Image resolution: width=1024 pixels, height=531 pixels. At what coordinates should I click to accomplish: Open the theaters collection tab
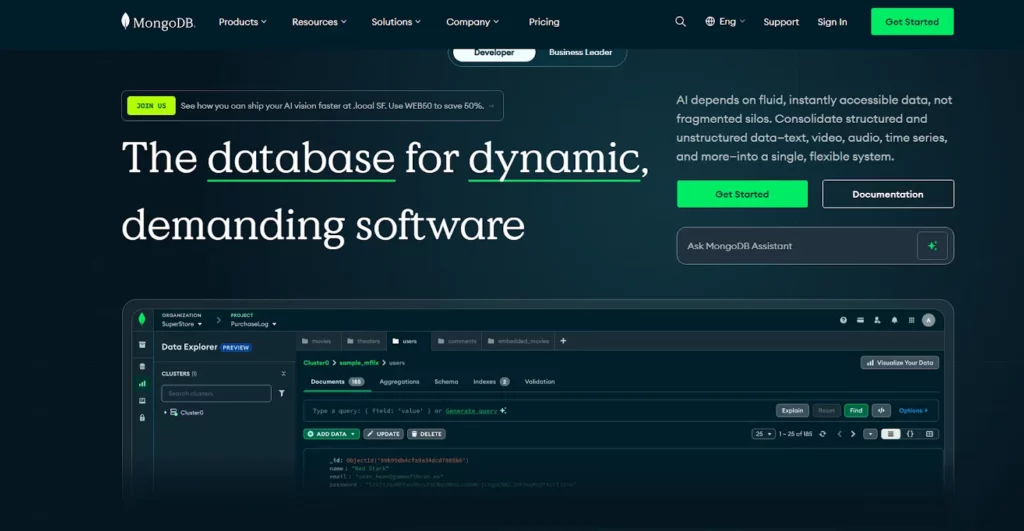pyautogui.click(x=363, y=341)
